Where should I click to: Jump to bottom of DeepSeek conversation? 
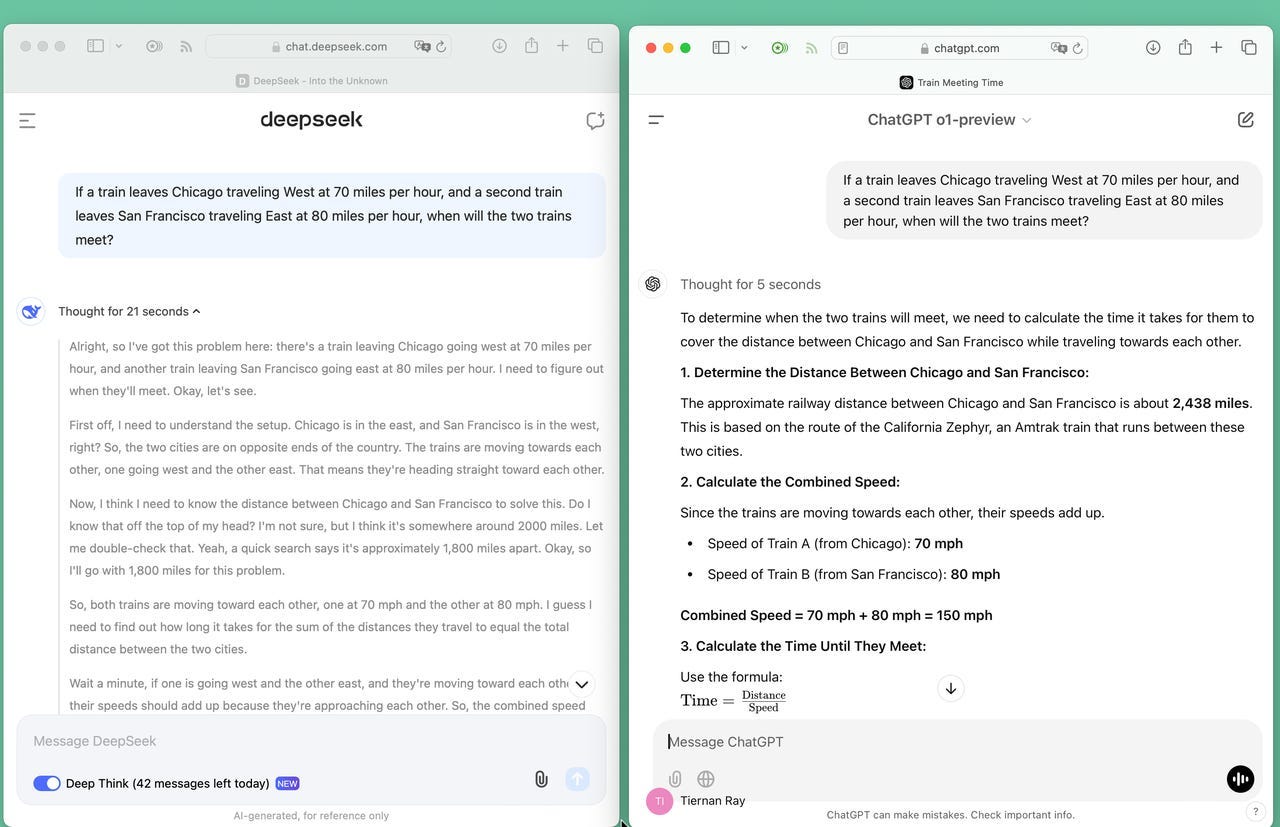click(x=581, y=685)
